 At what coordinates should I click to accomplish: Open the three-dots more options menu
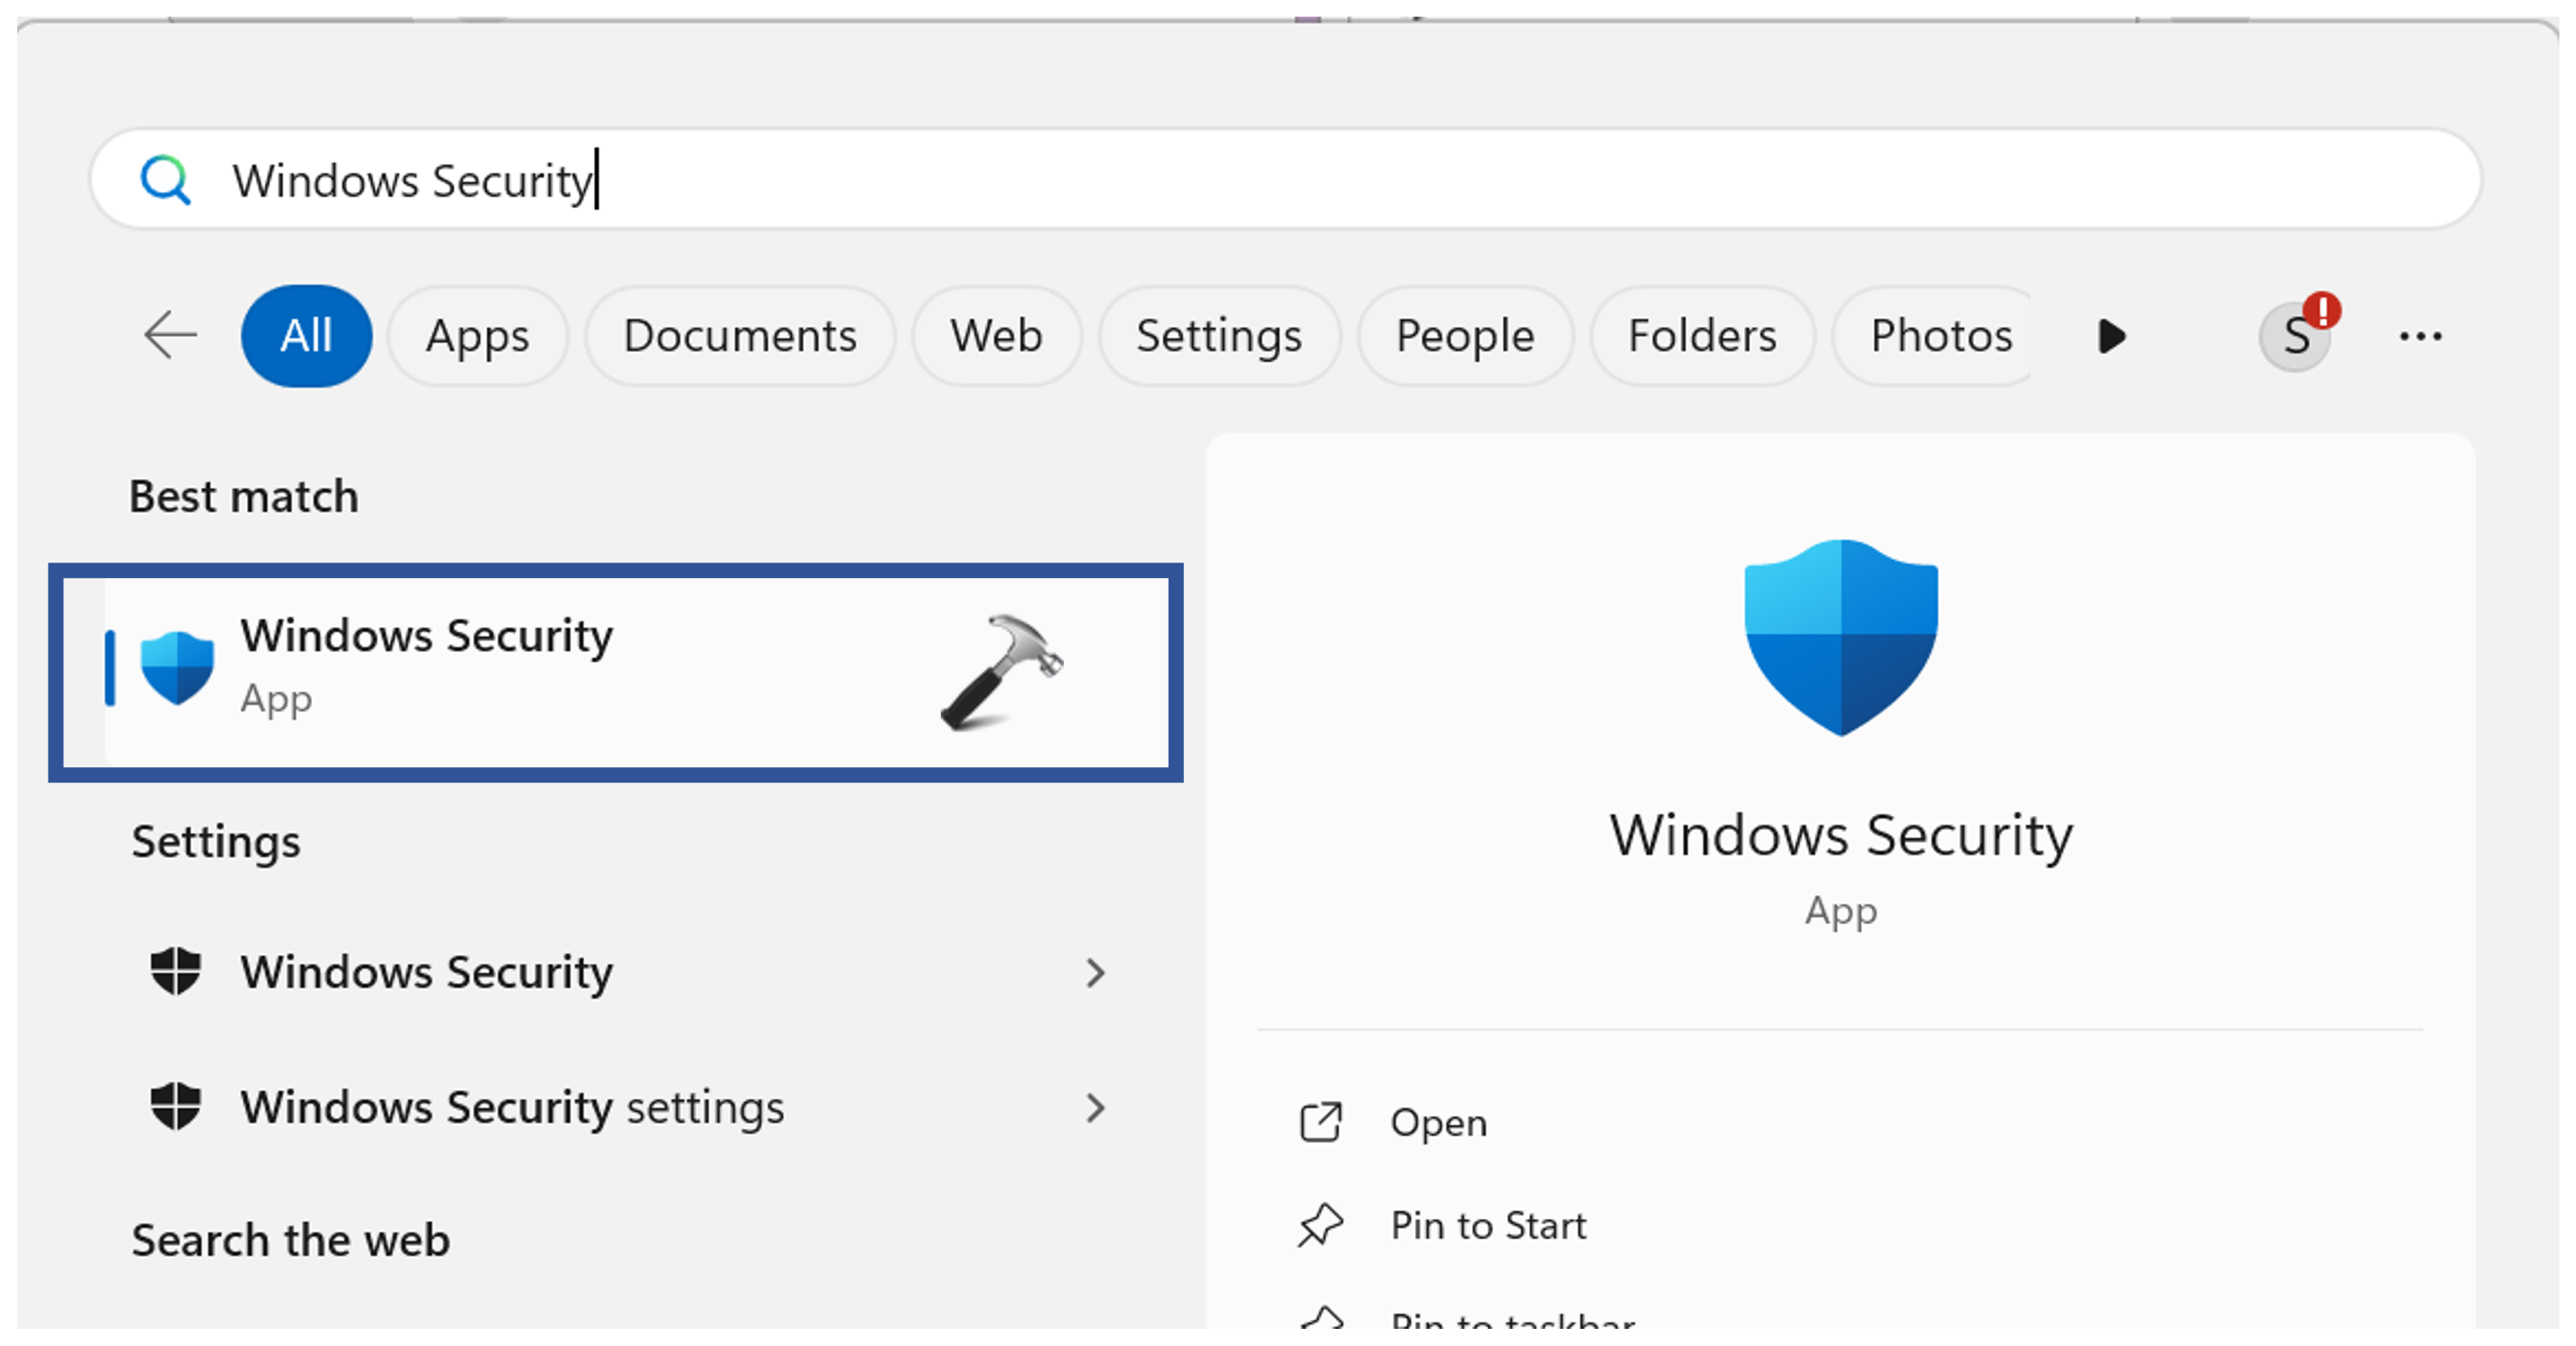(x=2420, y=337)
